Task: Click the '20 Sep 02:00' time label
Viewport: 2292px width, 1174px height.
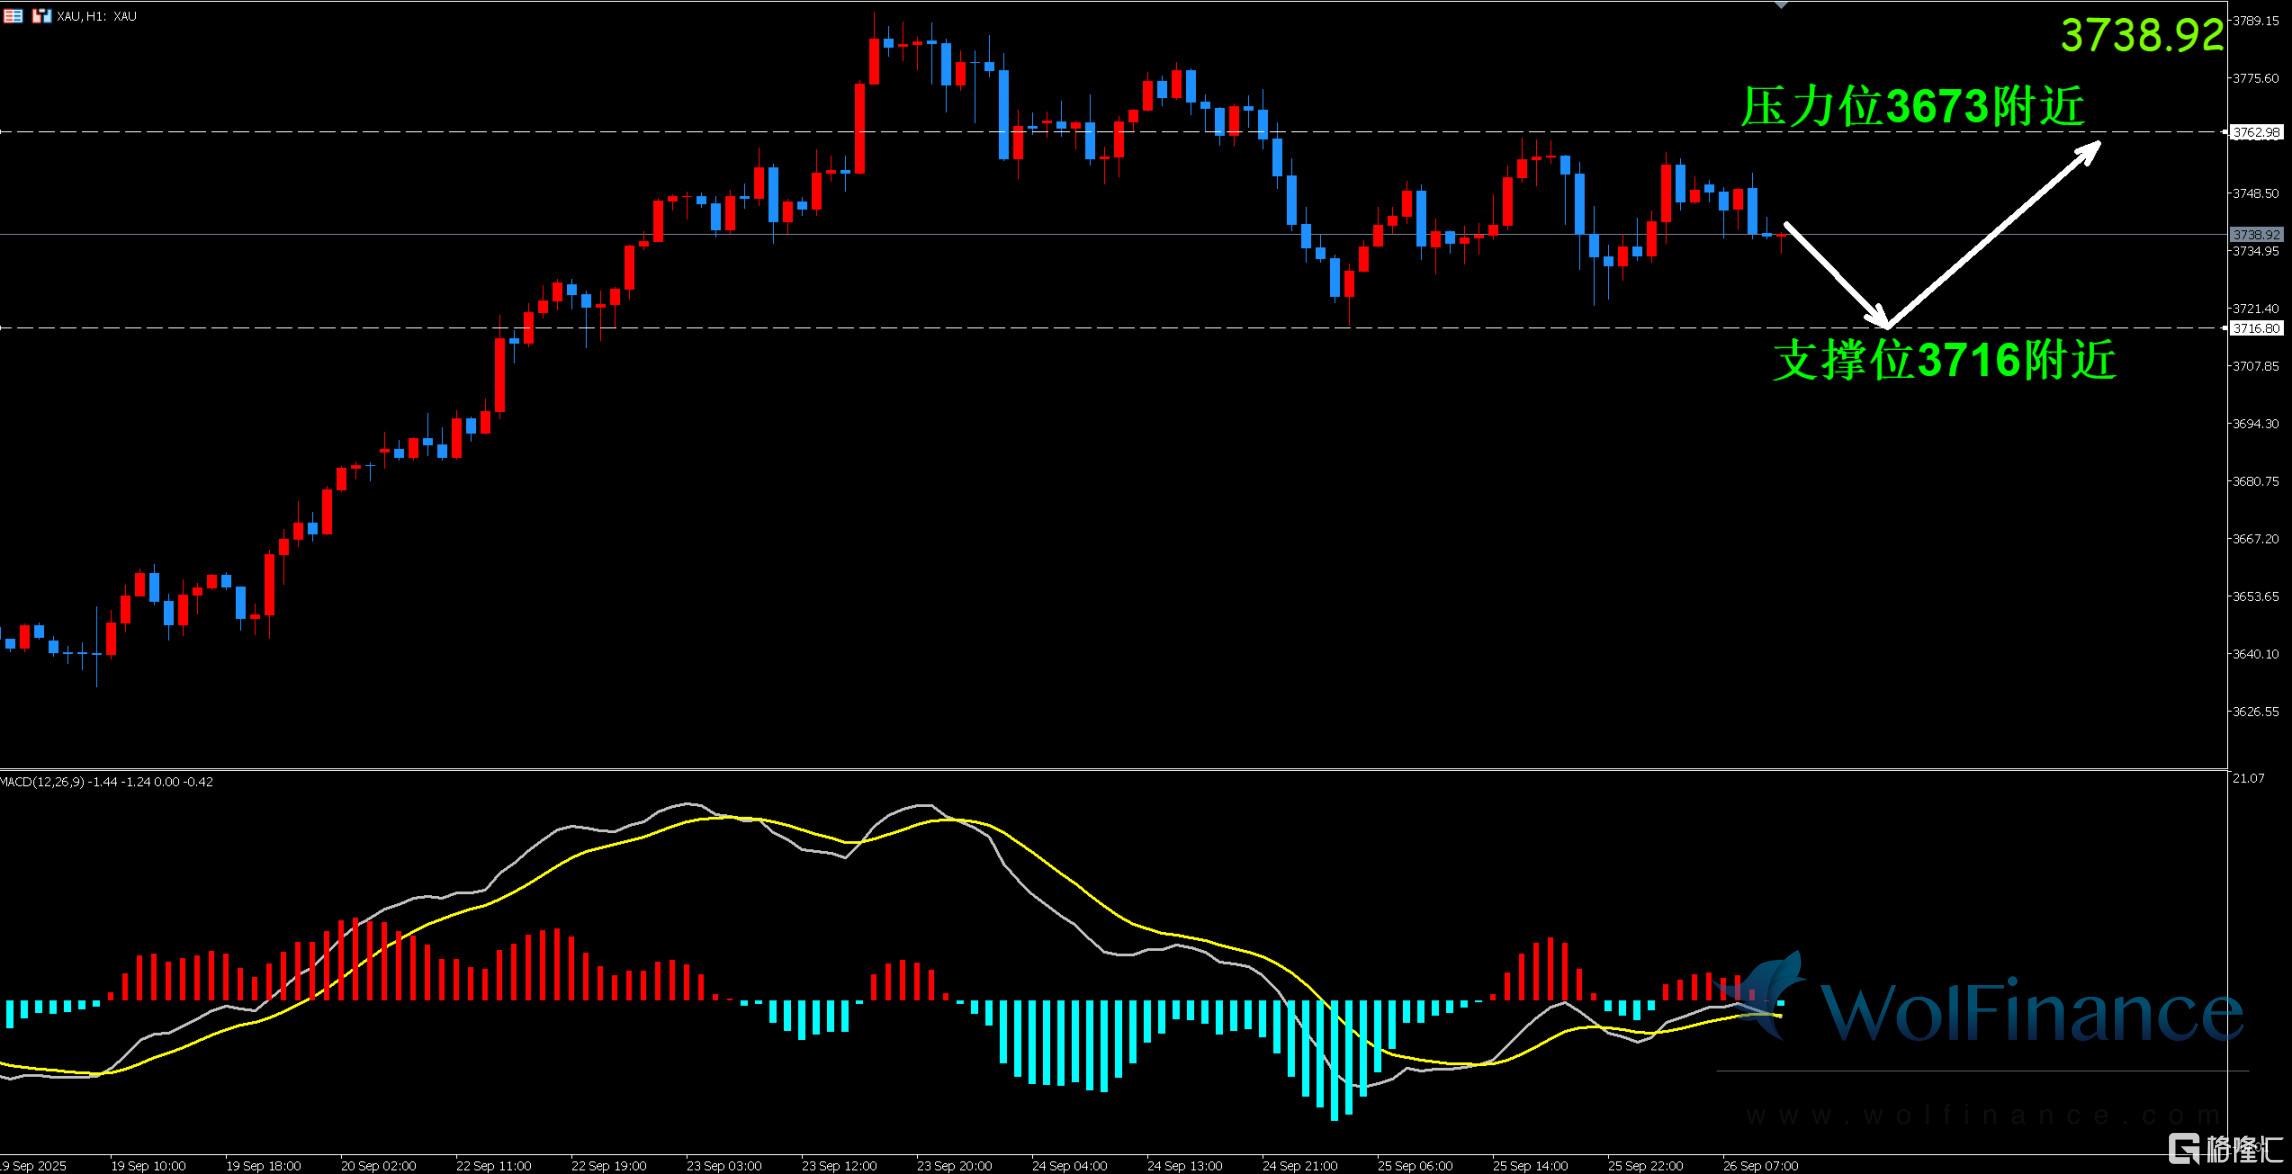Action: click(x=378, y=1166)
